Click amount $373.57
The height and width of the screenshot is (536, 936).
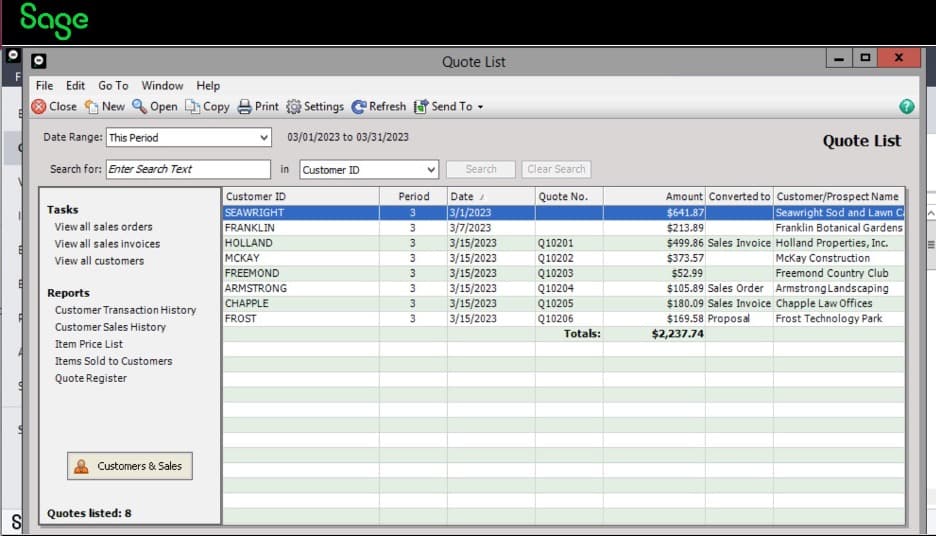coord(685,258)
